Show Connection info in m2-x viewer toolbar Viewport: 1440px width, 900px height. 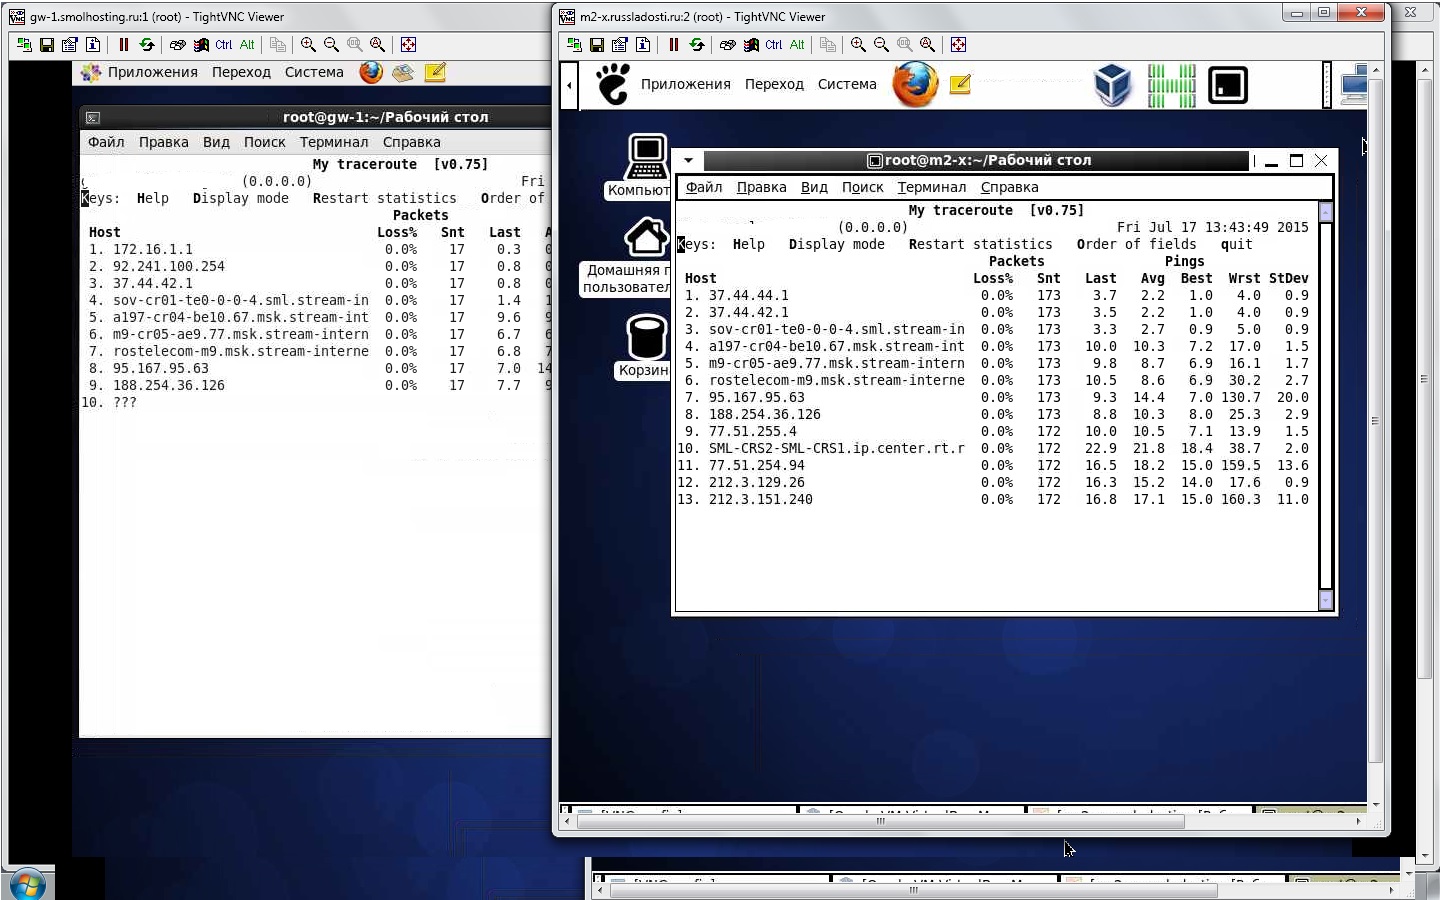(x=643, y=45)
